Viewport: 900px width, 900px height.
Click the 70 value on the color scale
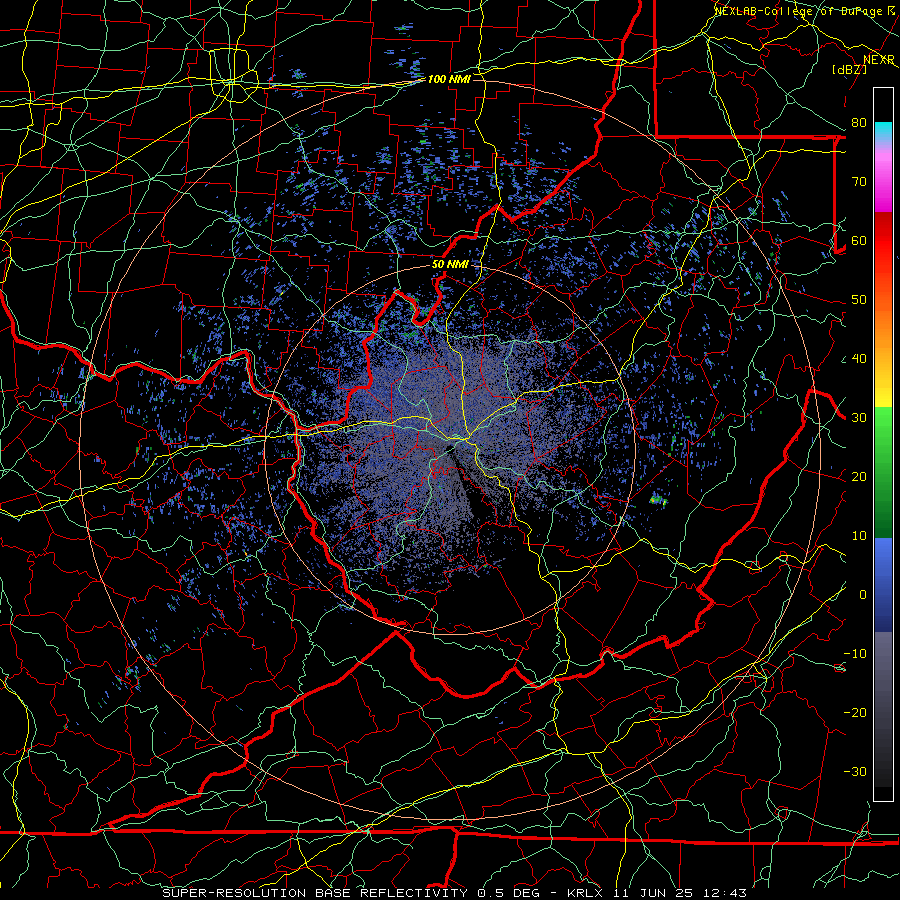coord(859,182)
